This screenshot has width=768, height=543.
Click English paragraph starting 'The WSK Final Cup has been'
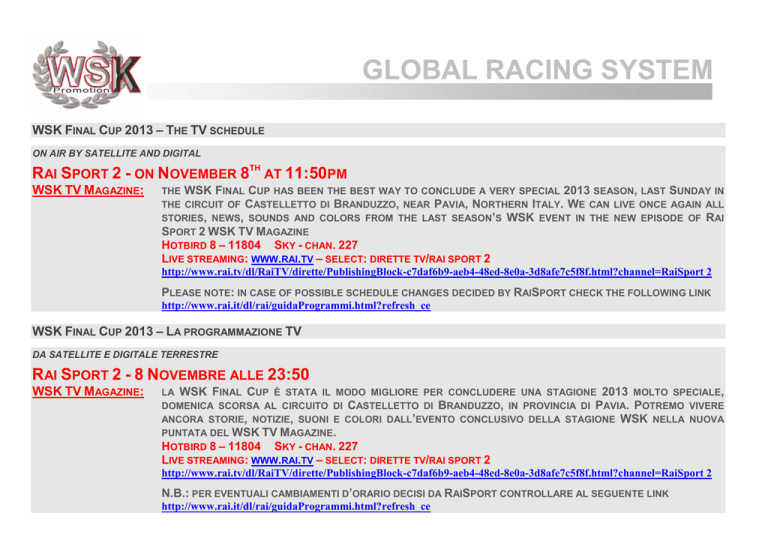443,211
